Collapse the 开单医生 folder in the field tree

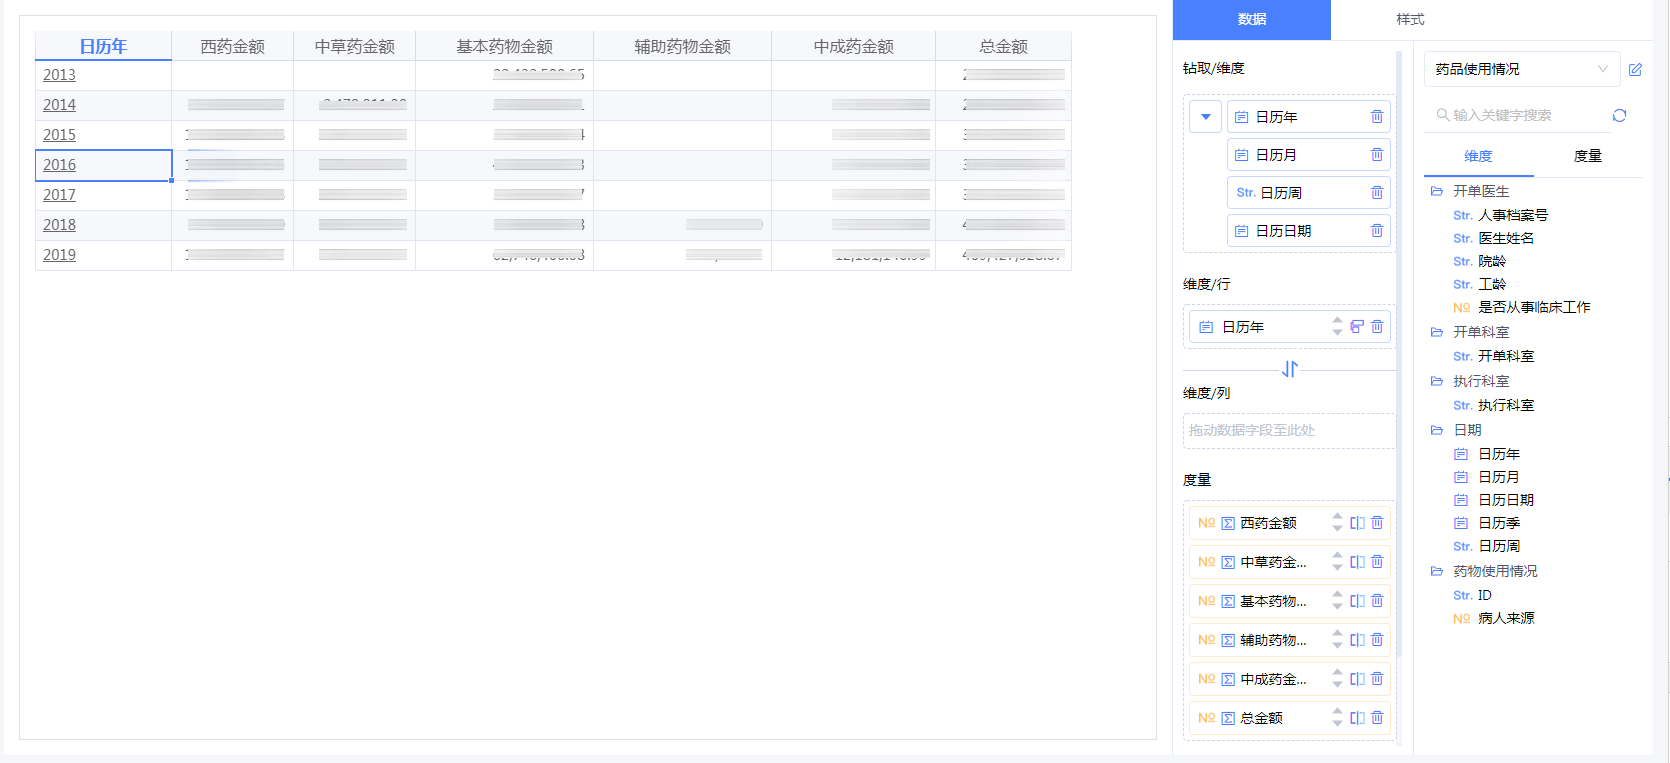[x=1437, y=191]
